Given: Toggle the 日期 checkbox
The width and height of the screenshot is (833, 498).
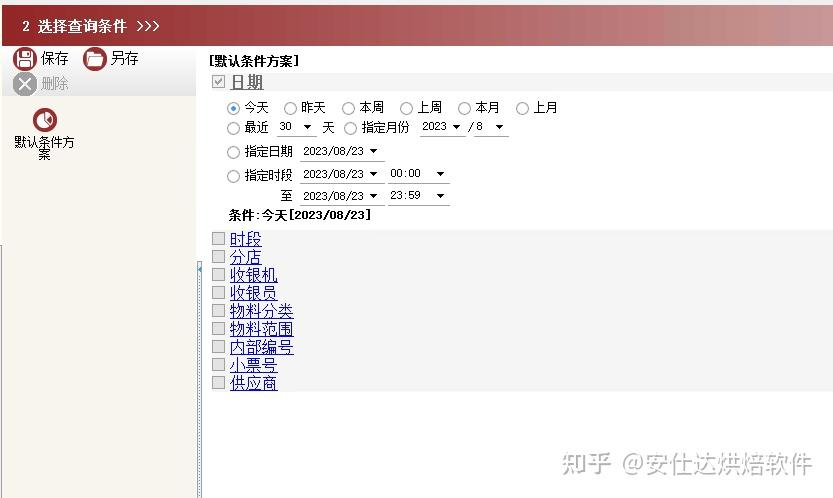Looking at the screenshot, I should pyautogui.click(x=218, y=81).
